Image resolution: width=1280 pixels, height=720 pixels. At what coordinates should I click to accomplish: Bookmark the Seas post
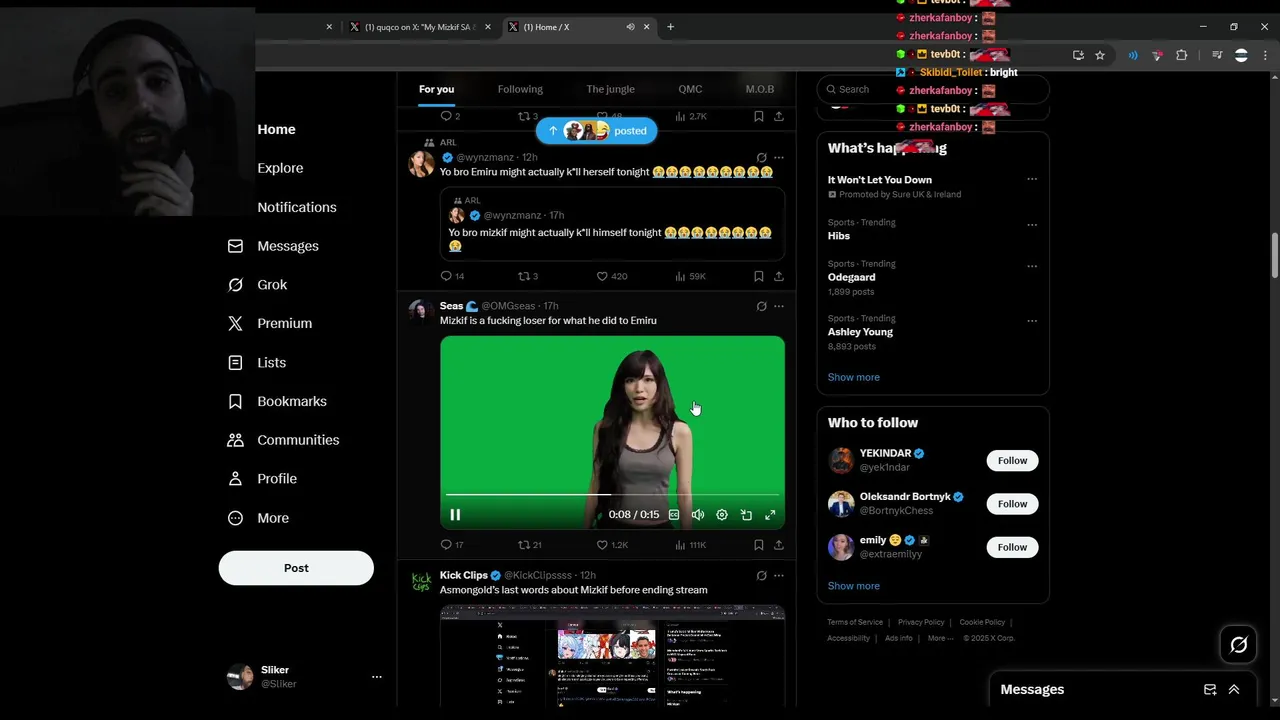pos(759,545)
